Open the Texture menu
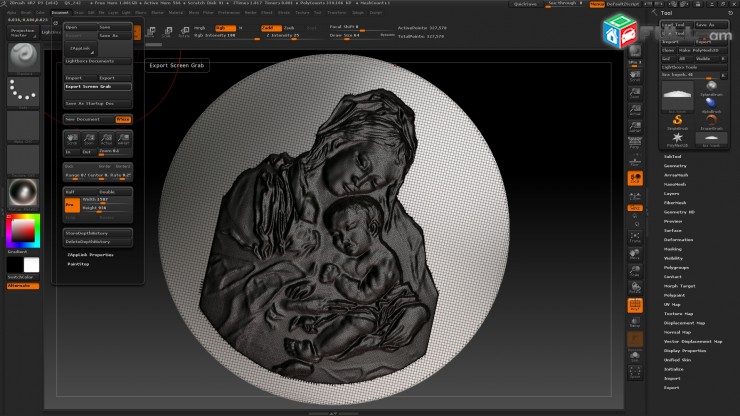Image resolution: width=740 pixels, height=416 pixels. 302,13
